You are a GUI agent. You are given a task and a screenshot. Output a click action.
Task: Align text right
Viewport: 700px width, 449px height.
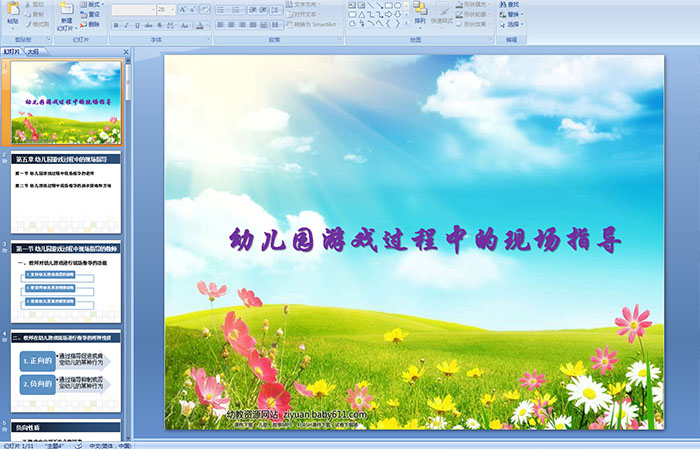pyautogui.click(x=242, y=25)
